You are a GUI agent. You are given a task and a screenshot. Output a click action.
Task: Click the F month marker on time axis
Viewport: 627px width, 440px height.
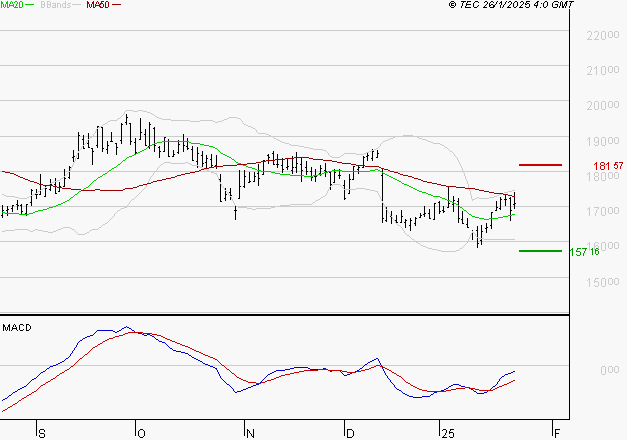point(557,434)
